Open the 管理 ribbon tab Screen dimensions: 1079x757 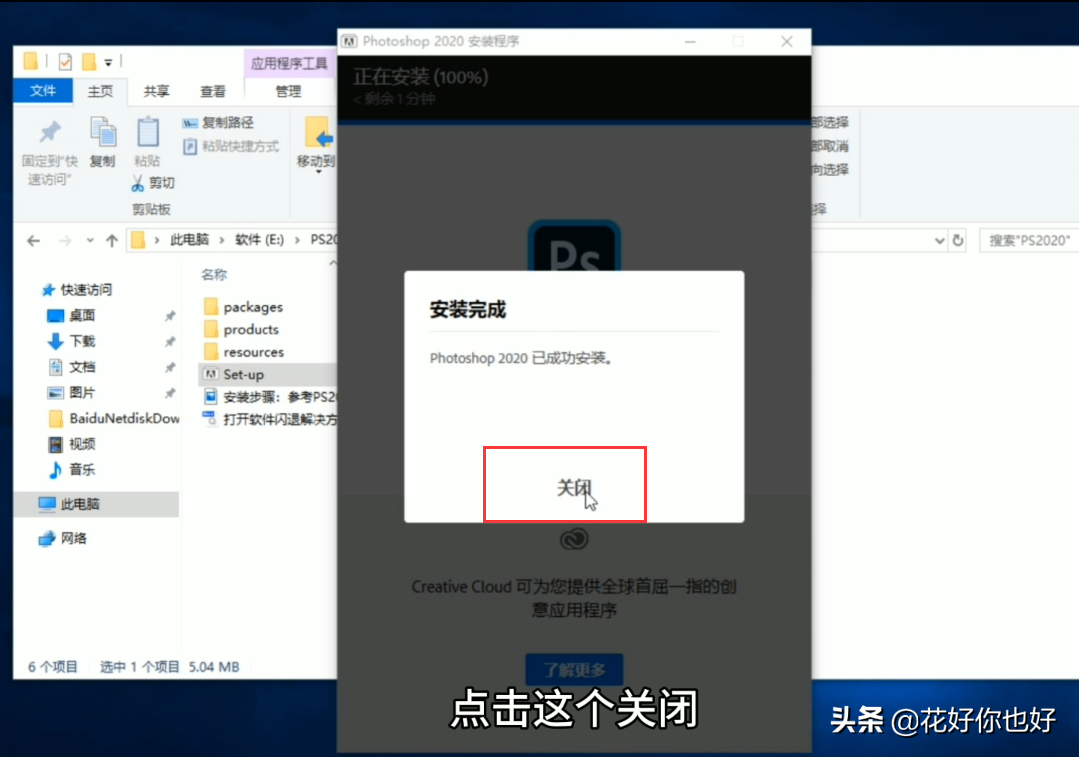point(288,91)
